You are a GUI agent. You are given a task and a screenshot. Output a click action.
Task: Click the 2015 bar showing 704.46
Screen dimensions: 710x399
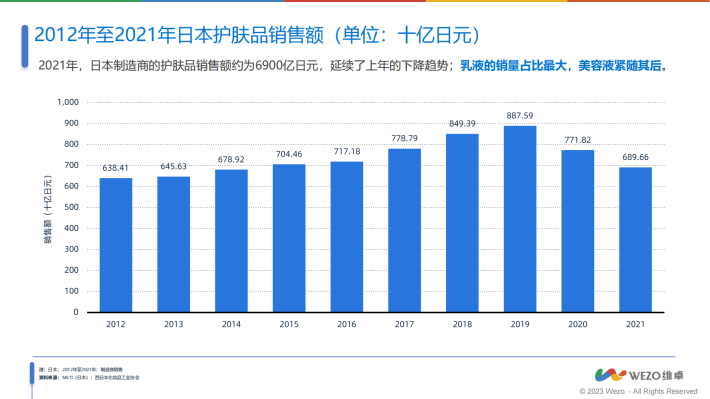pyautogui.click(x=289, y=238)
